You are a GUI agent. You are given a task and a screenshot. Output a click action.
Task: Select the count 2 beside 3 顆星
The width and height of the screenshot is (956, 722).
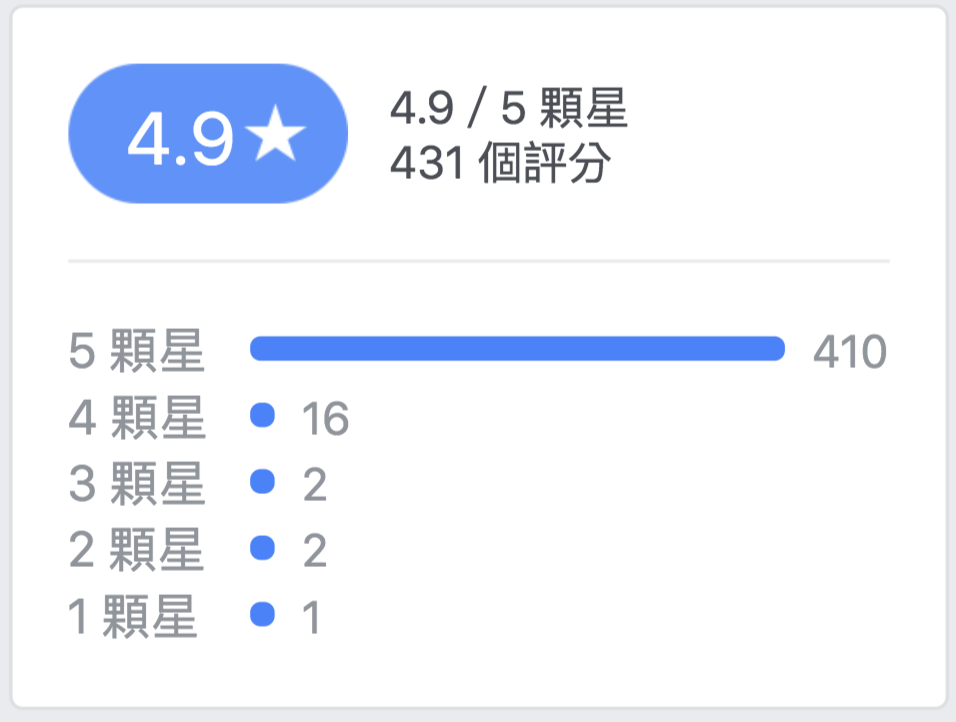pos(315,485)
